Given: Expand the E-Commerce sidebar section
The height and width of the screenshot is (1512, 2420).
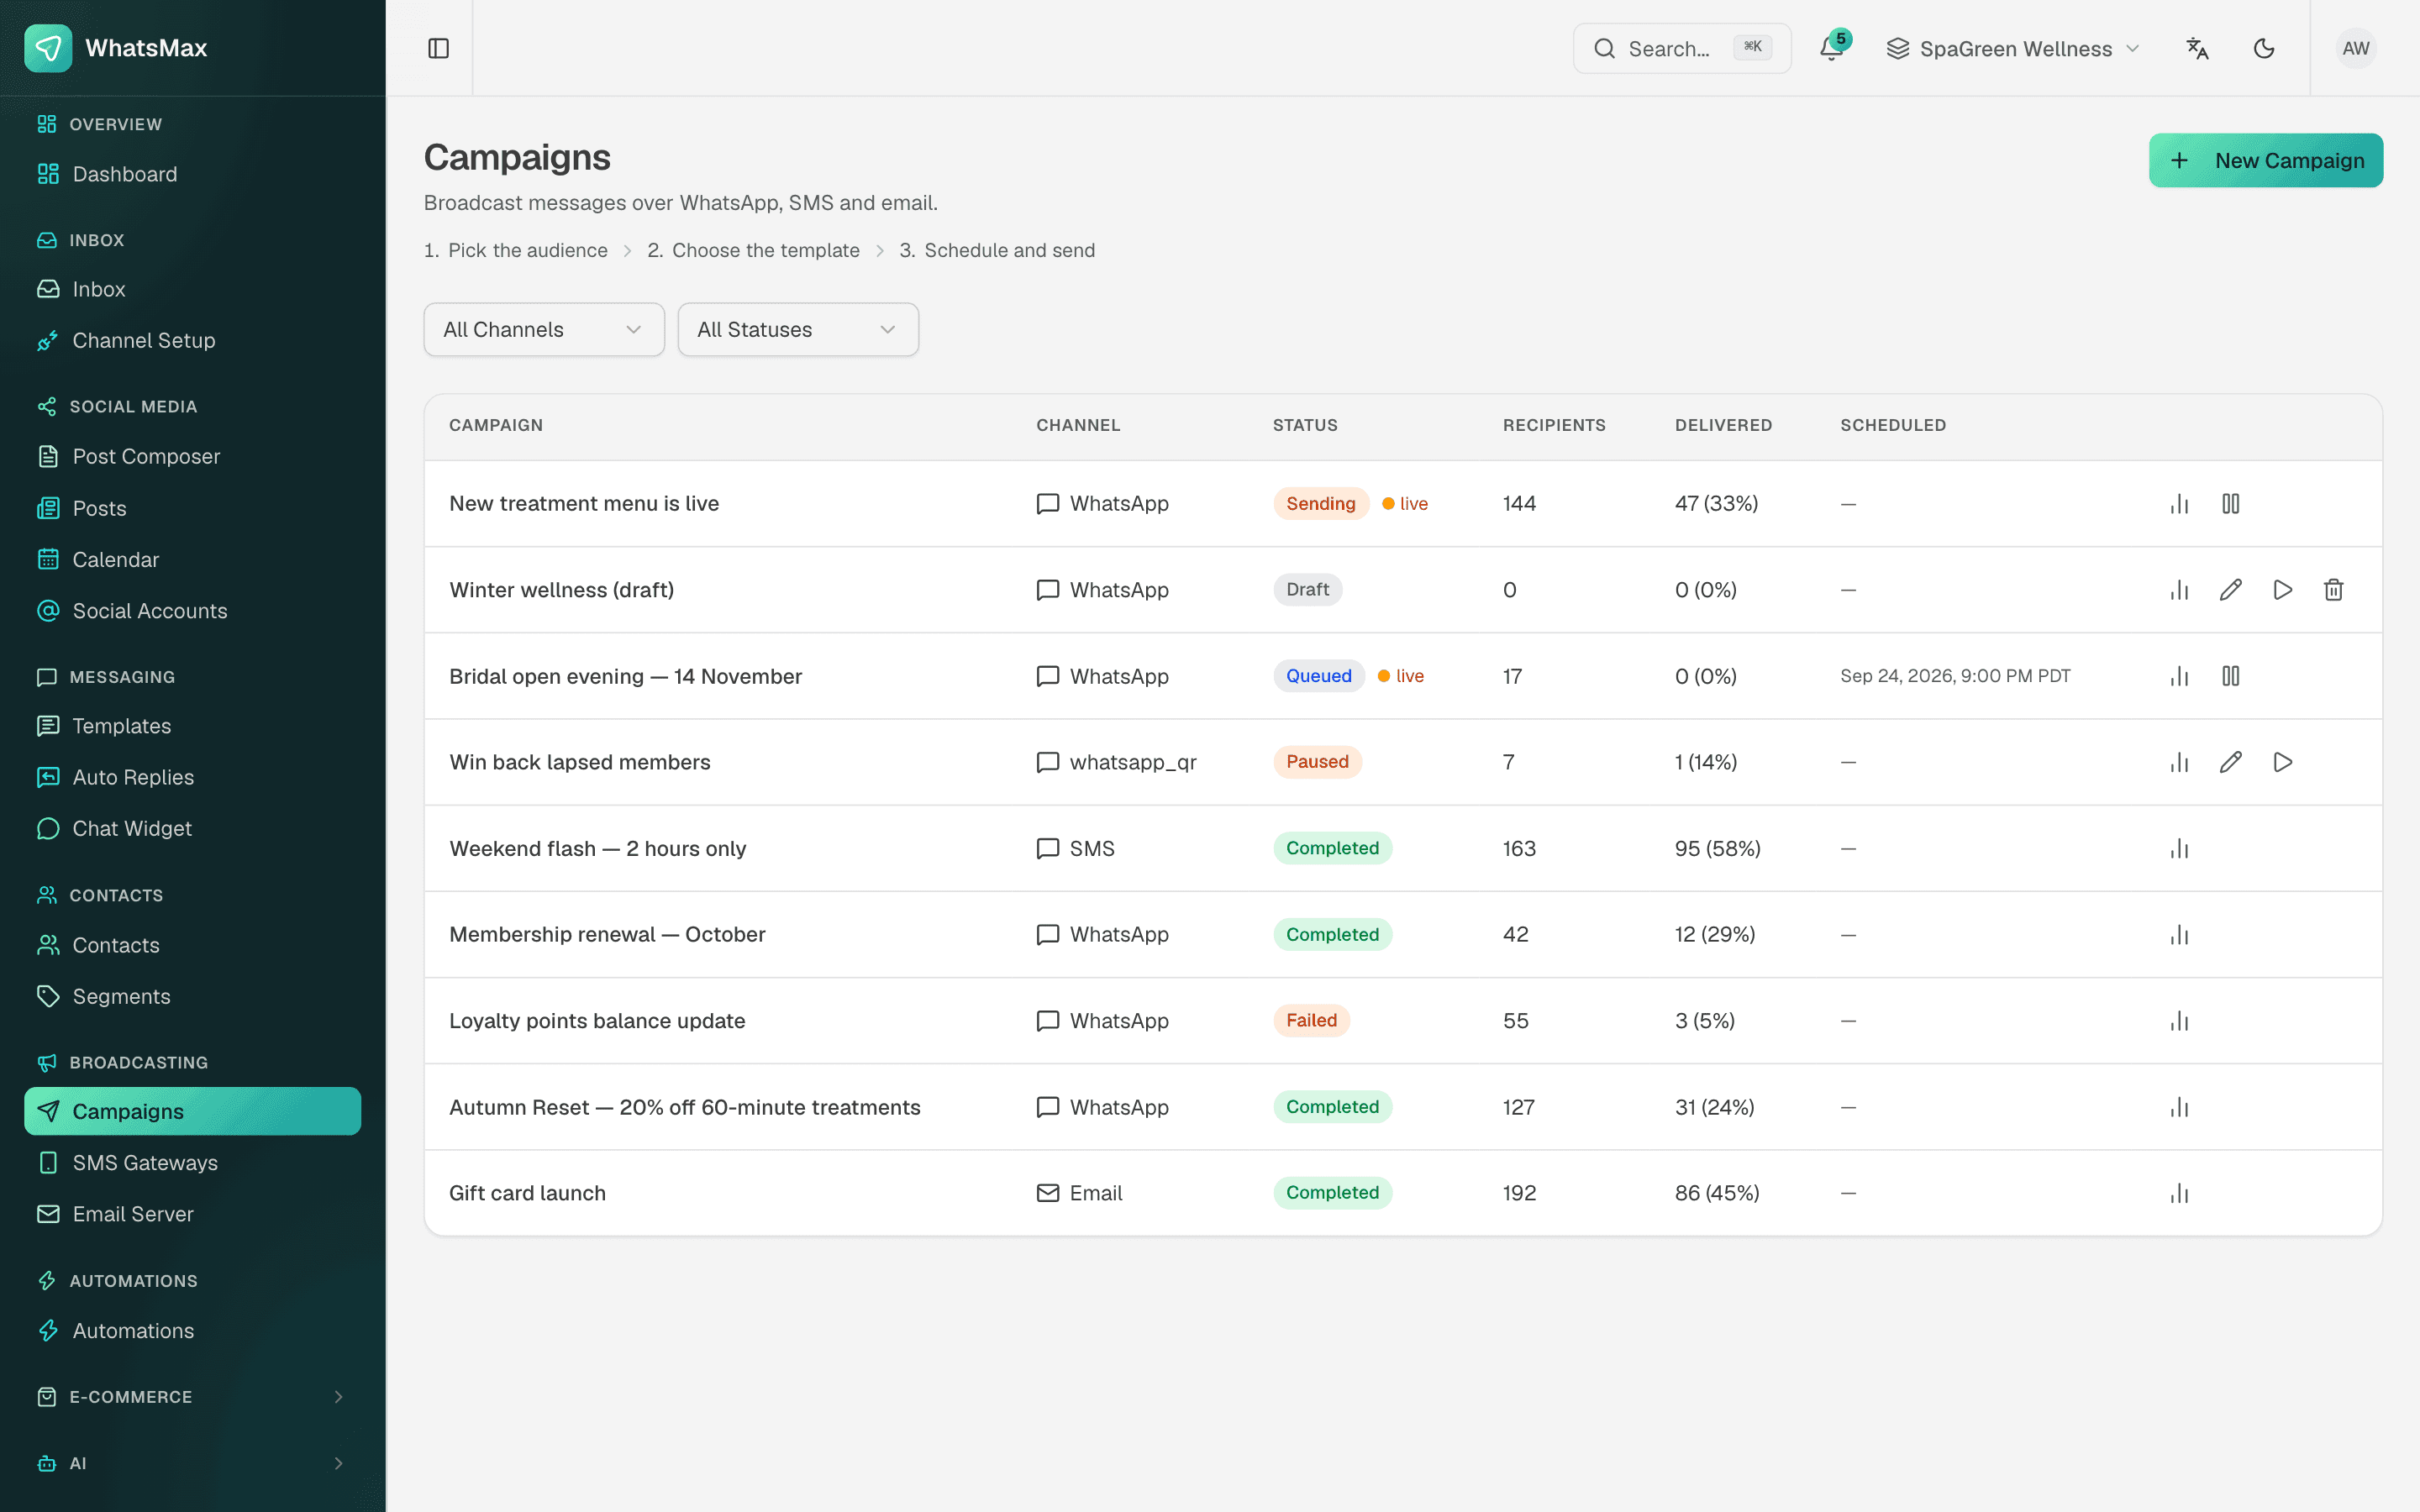Looking at the screenshot, I should pos(192,1397).
